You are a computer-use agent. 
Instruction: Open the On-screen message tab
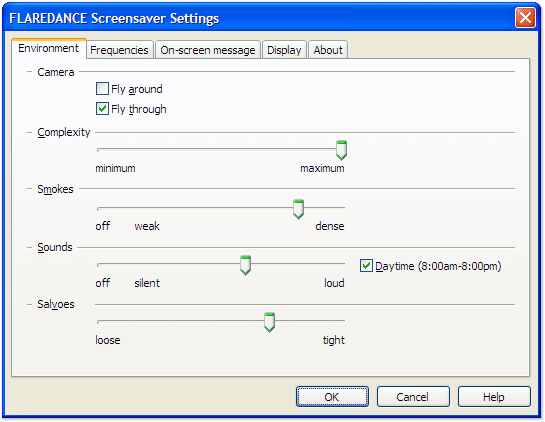point(208,50)
